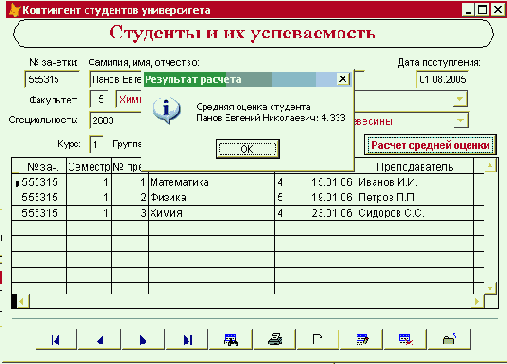This screenshot has width=507, height=364.
Task: Click the admission date field
Action: [442, 79]
